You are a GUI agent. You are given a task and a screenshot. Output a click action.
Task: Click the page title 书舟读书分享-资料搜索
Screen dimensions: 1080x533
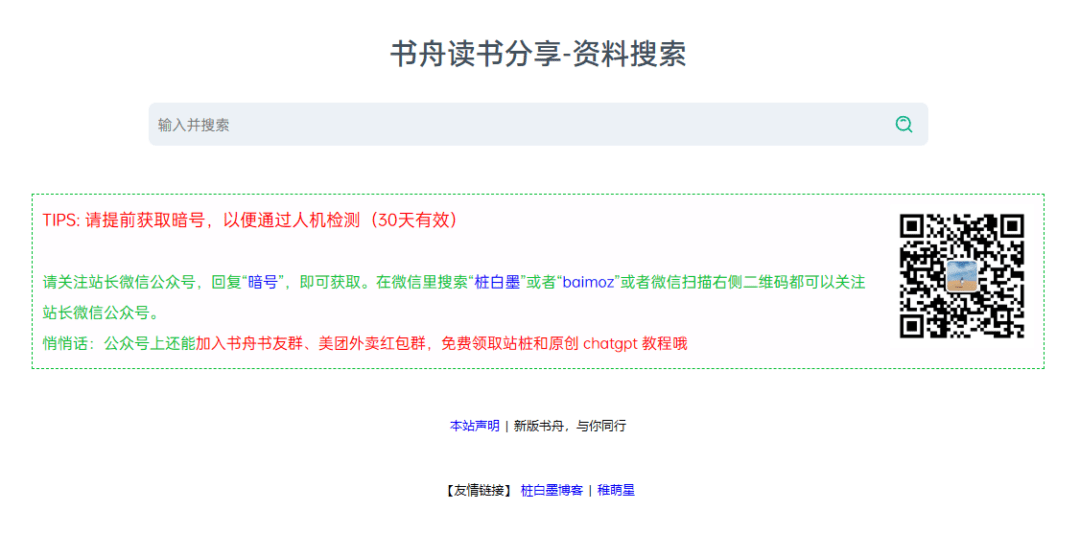pos(538,54)
